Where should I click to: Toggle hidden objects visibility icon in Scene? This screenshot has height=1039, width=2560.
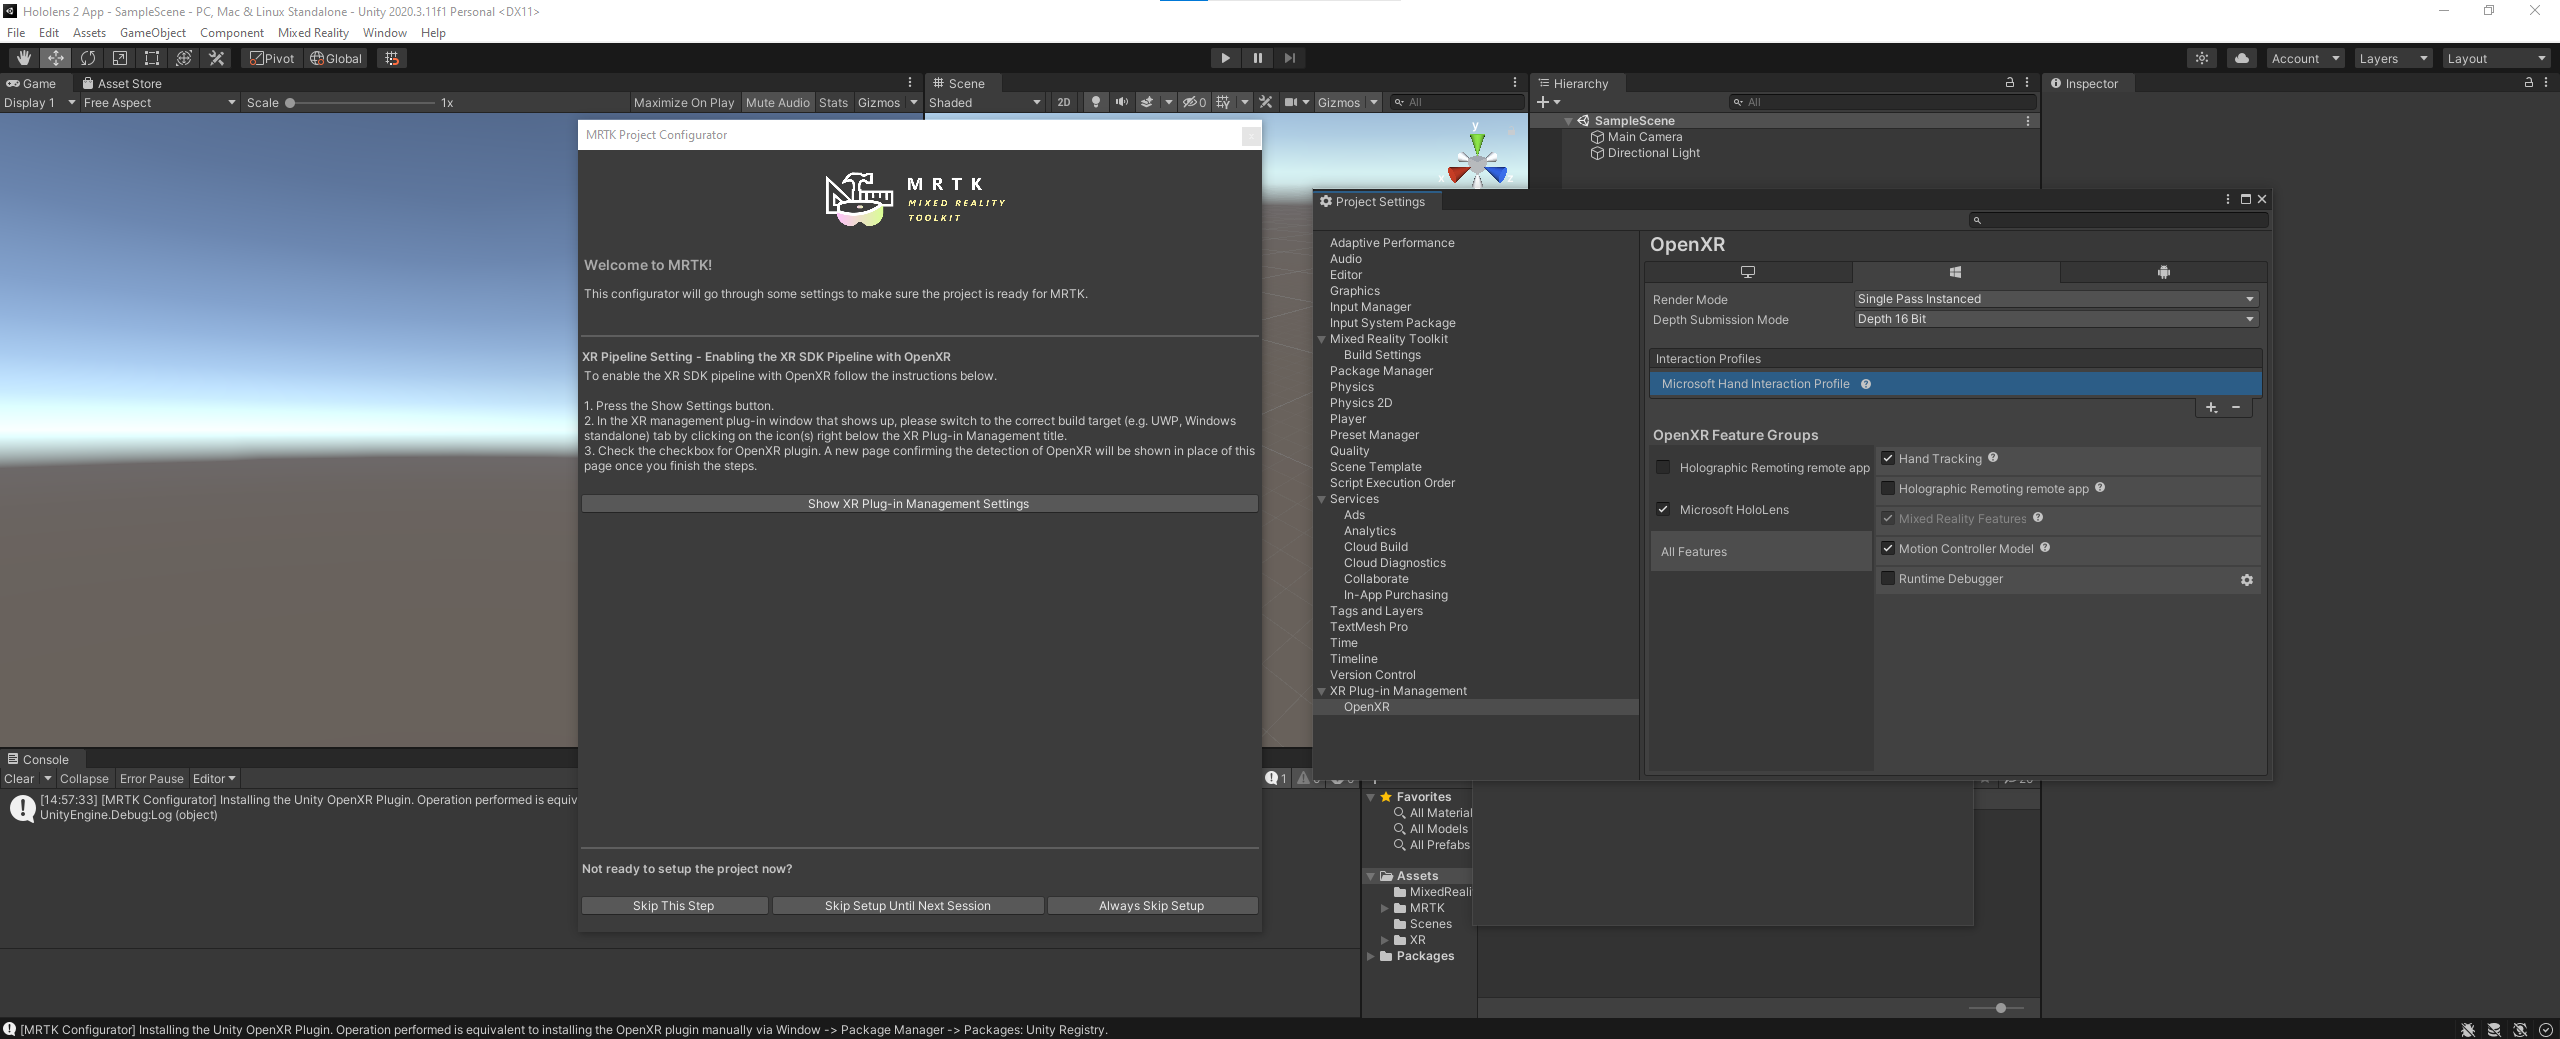click(x=1194, y=102)
